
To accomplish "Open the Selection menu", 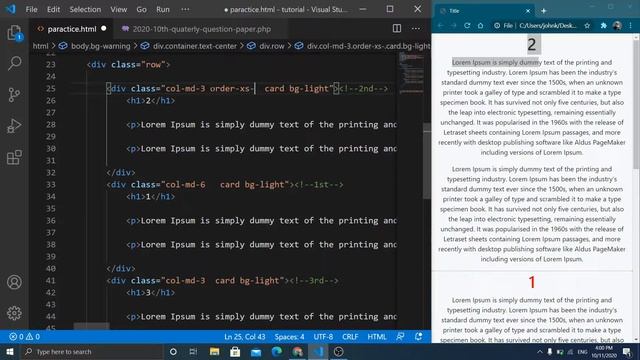I will 85,9.
